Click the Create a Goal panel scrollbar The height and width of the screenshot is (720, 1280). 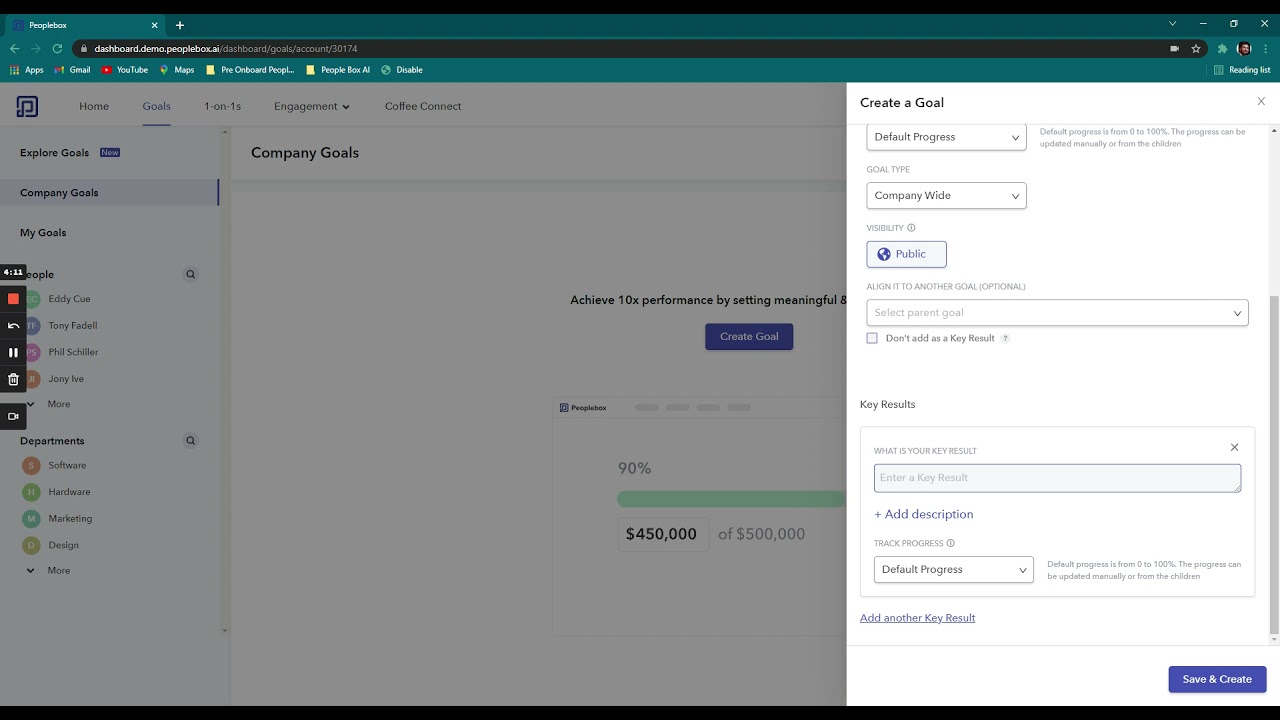click(x=1274, y=464)
